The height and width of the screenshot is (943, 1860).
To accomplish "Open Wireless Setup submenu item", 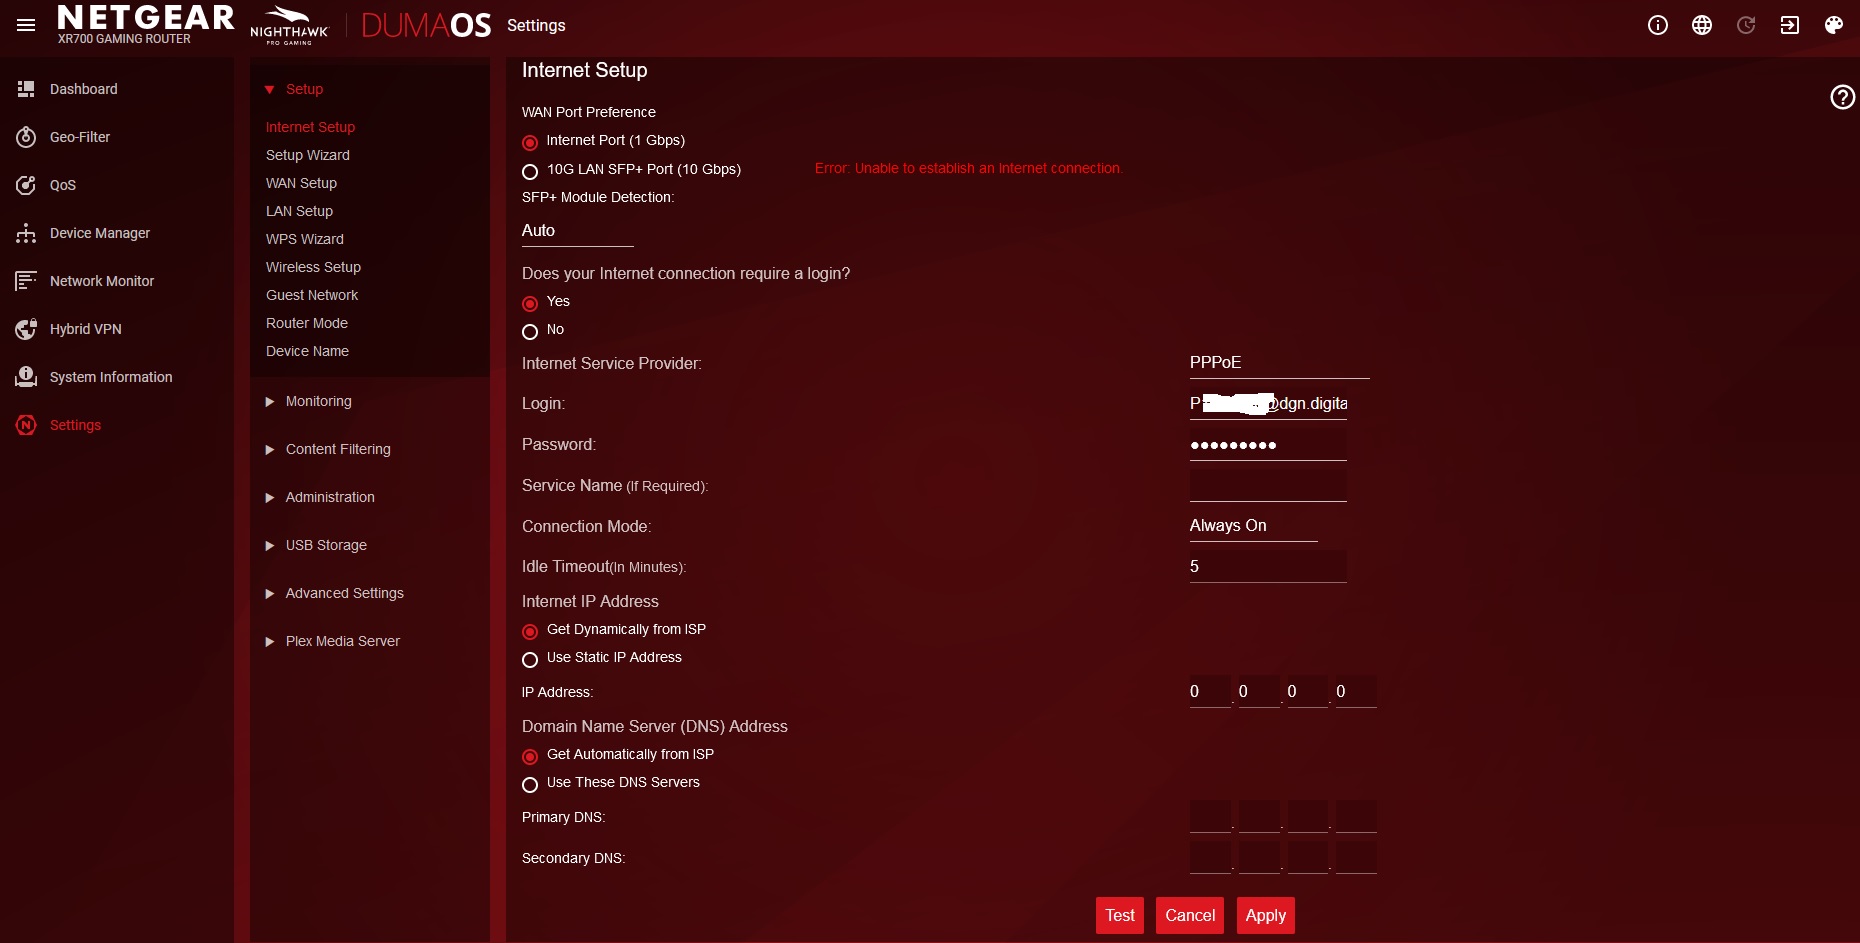I will tap(313, 267).
